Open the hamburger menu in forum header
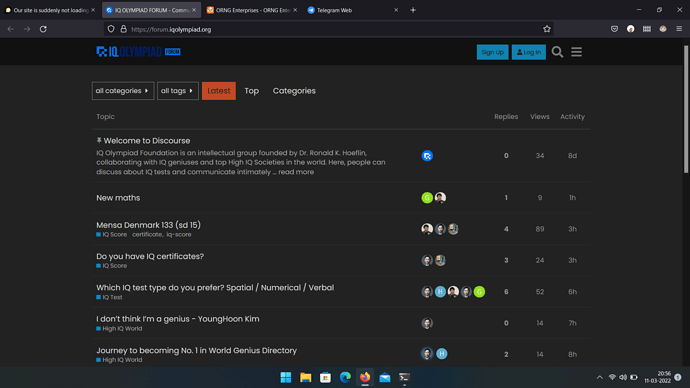Viewport: 690px width, 388px height. (576, 52)
